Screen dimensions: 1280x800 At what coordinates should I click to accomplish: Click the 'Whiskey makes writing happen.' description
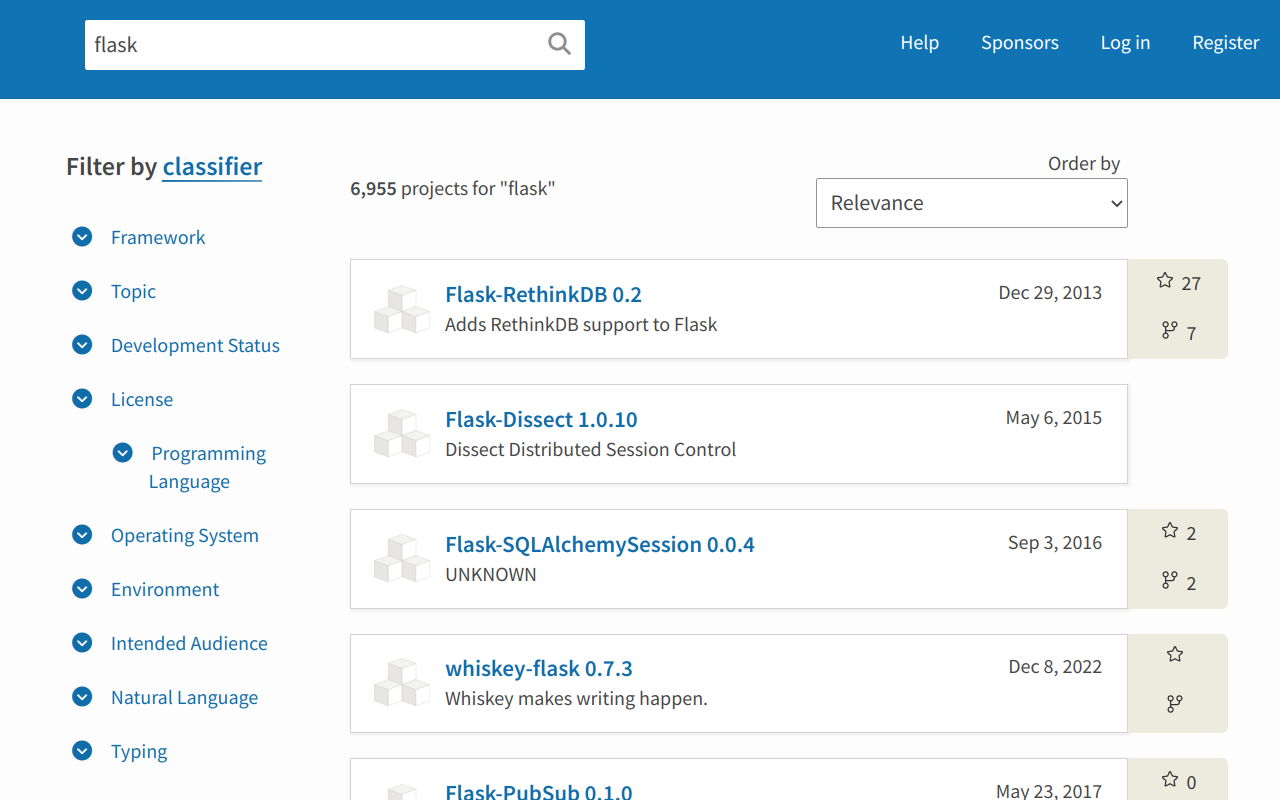pos(576,698)
